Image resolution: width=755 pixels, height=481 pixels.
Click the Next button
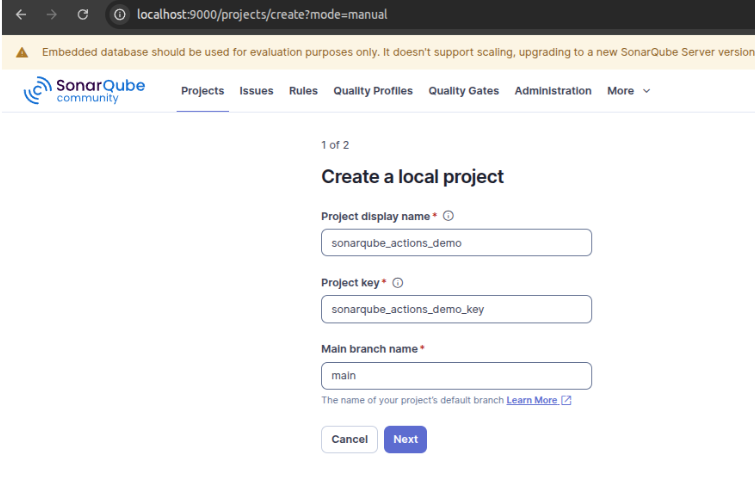(405, 439)
